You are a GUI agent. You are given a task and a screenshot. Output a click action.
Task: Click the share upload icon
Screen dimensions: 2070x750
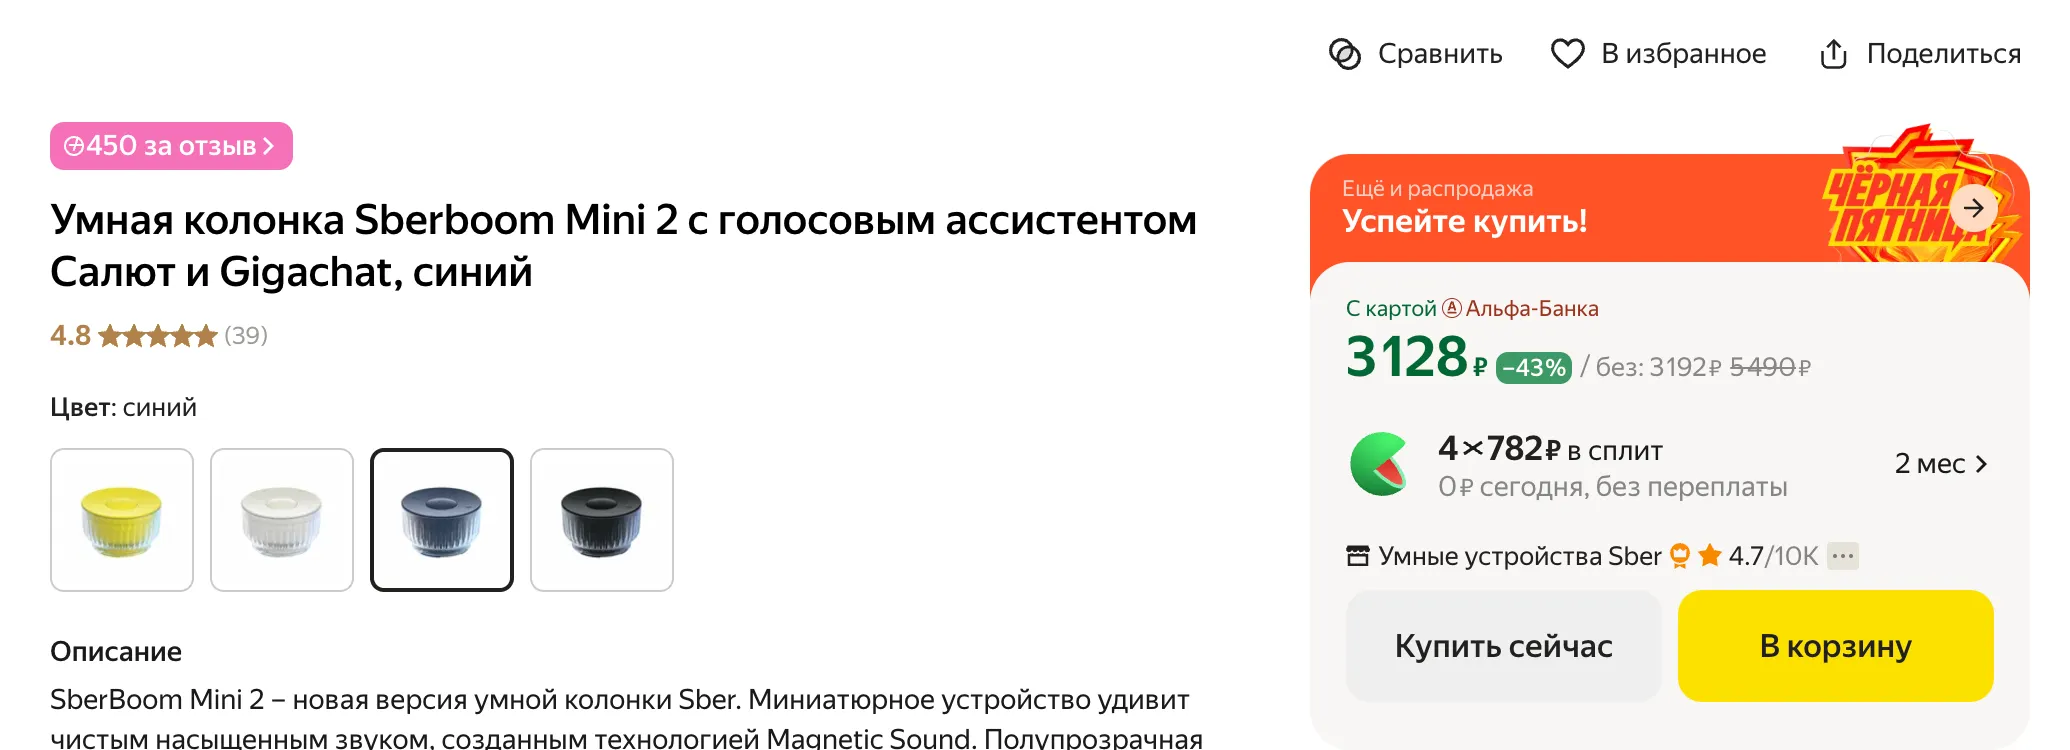click(1833, 54)
